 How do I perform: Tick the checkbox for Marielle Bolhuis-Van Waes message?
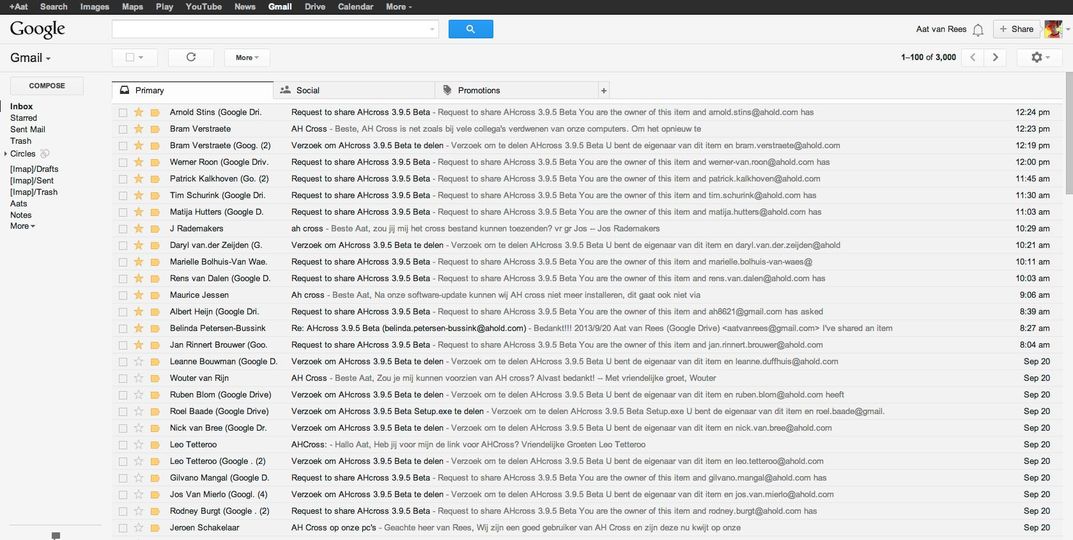point(122,262)
